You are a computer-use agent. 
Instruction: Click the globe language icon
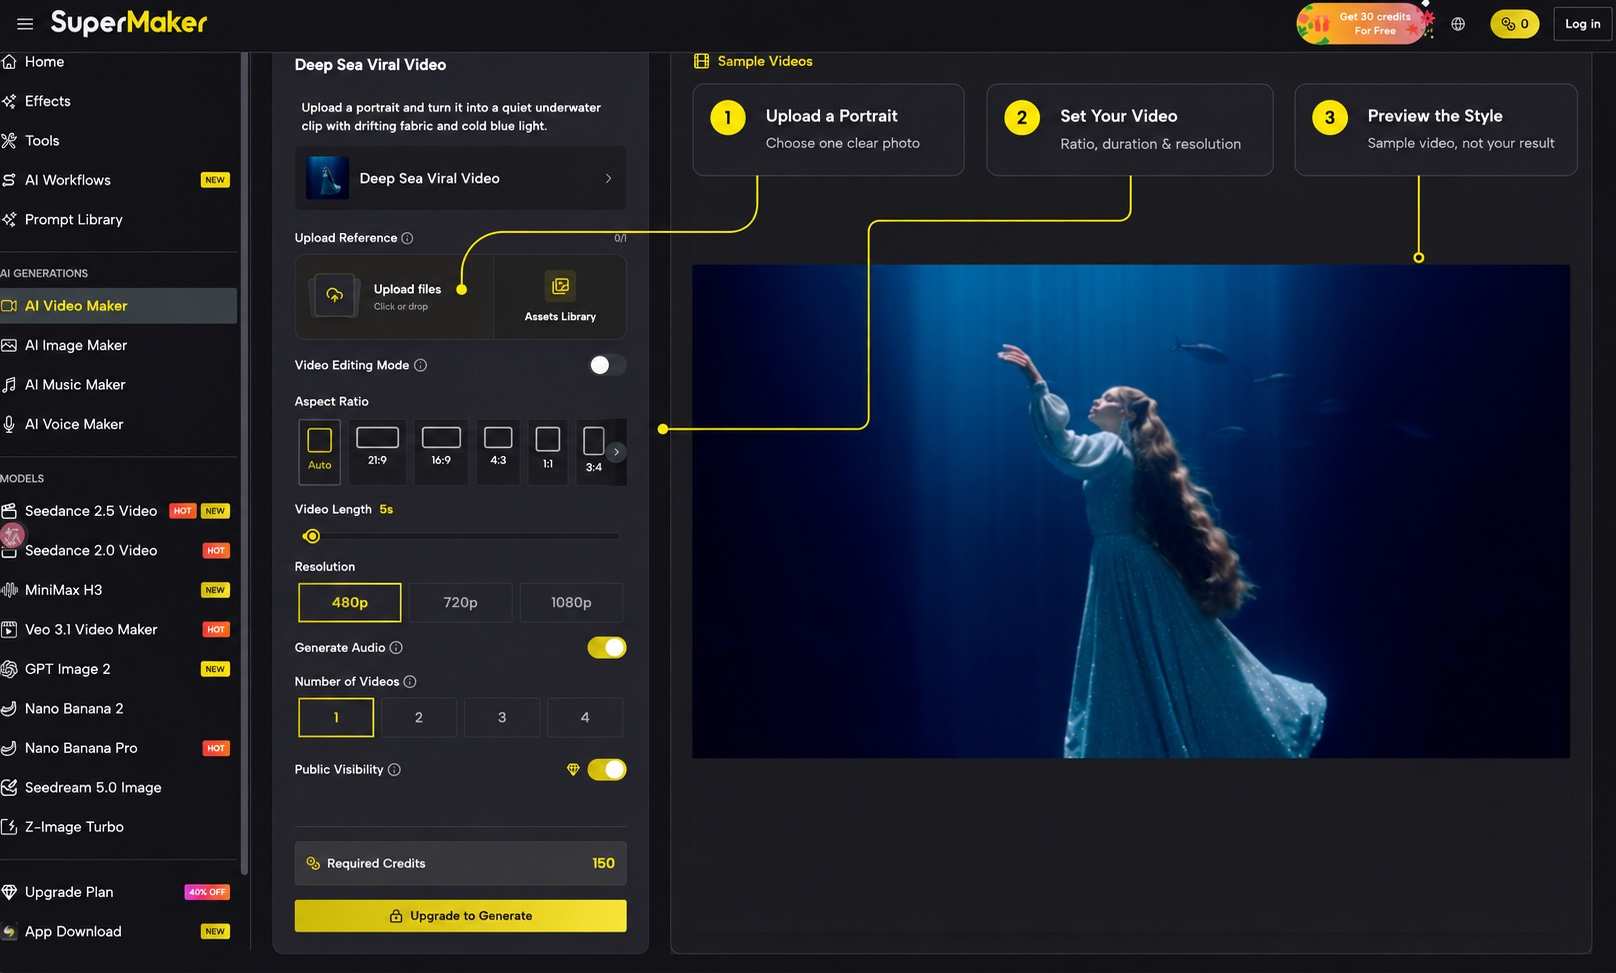(x=1458, y=24)
